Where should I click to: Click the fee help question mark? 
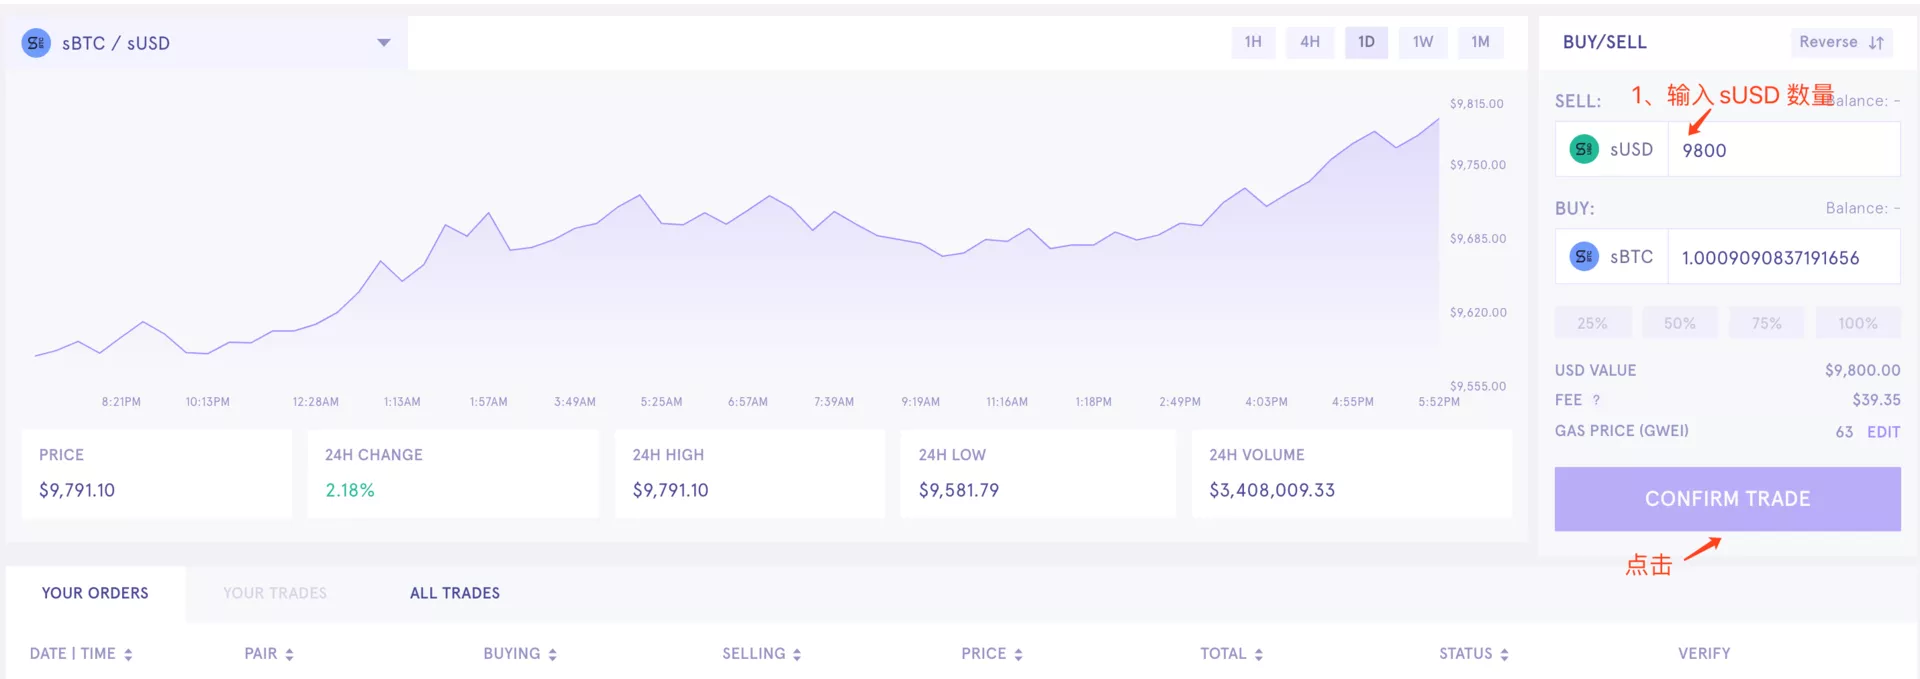tap(1596, 400)
